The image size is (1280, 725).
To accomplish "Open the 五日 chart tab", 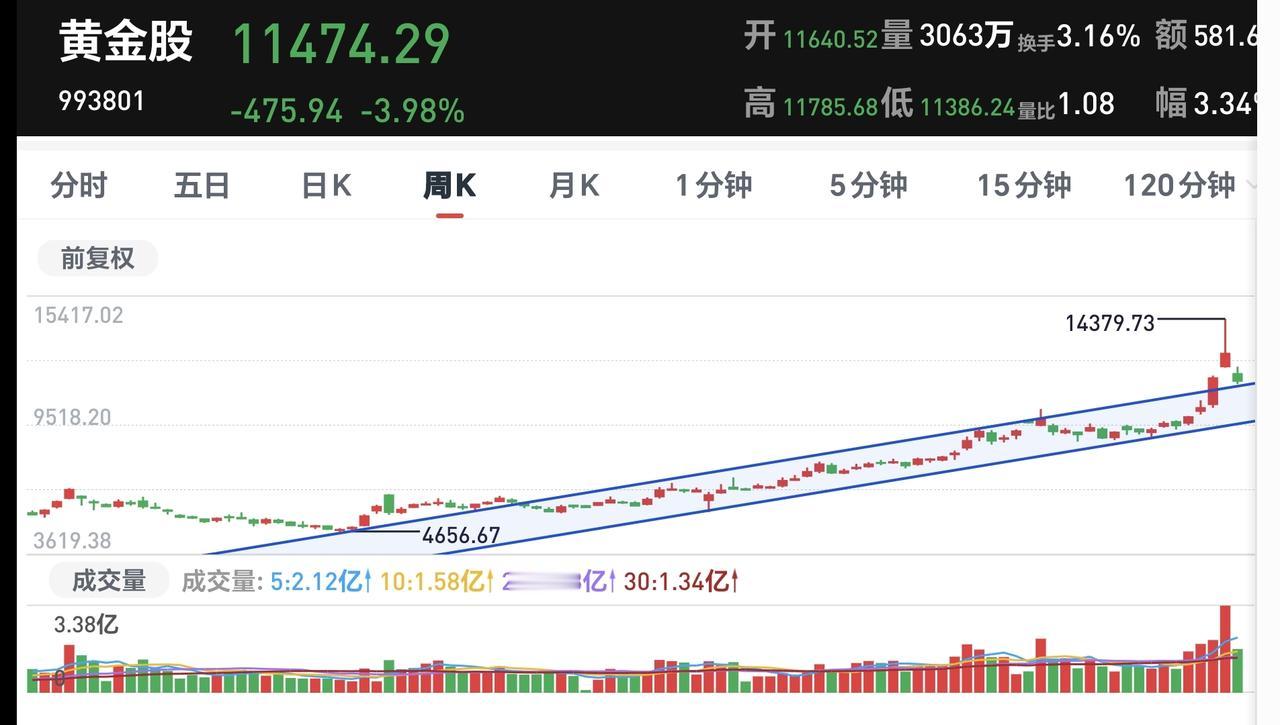I will 202,186.
